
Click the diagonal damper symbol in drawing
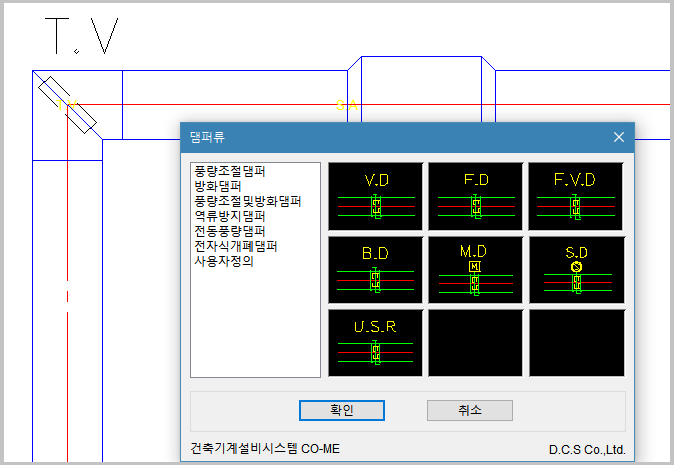click(x=68, y=106)
